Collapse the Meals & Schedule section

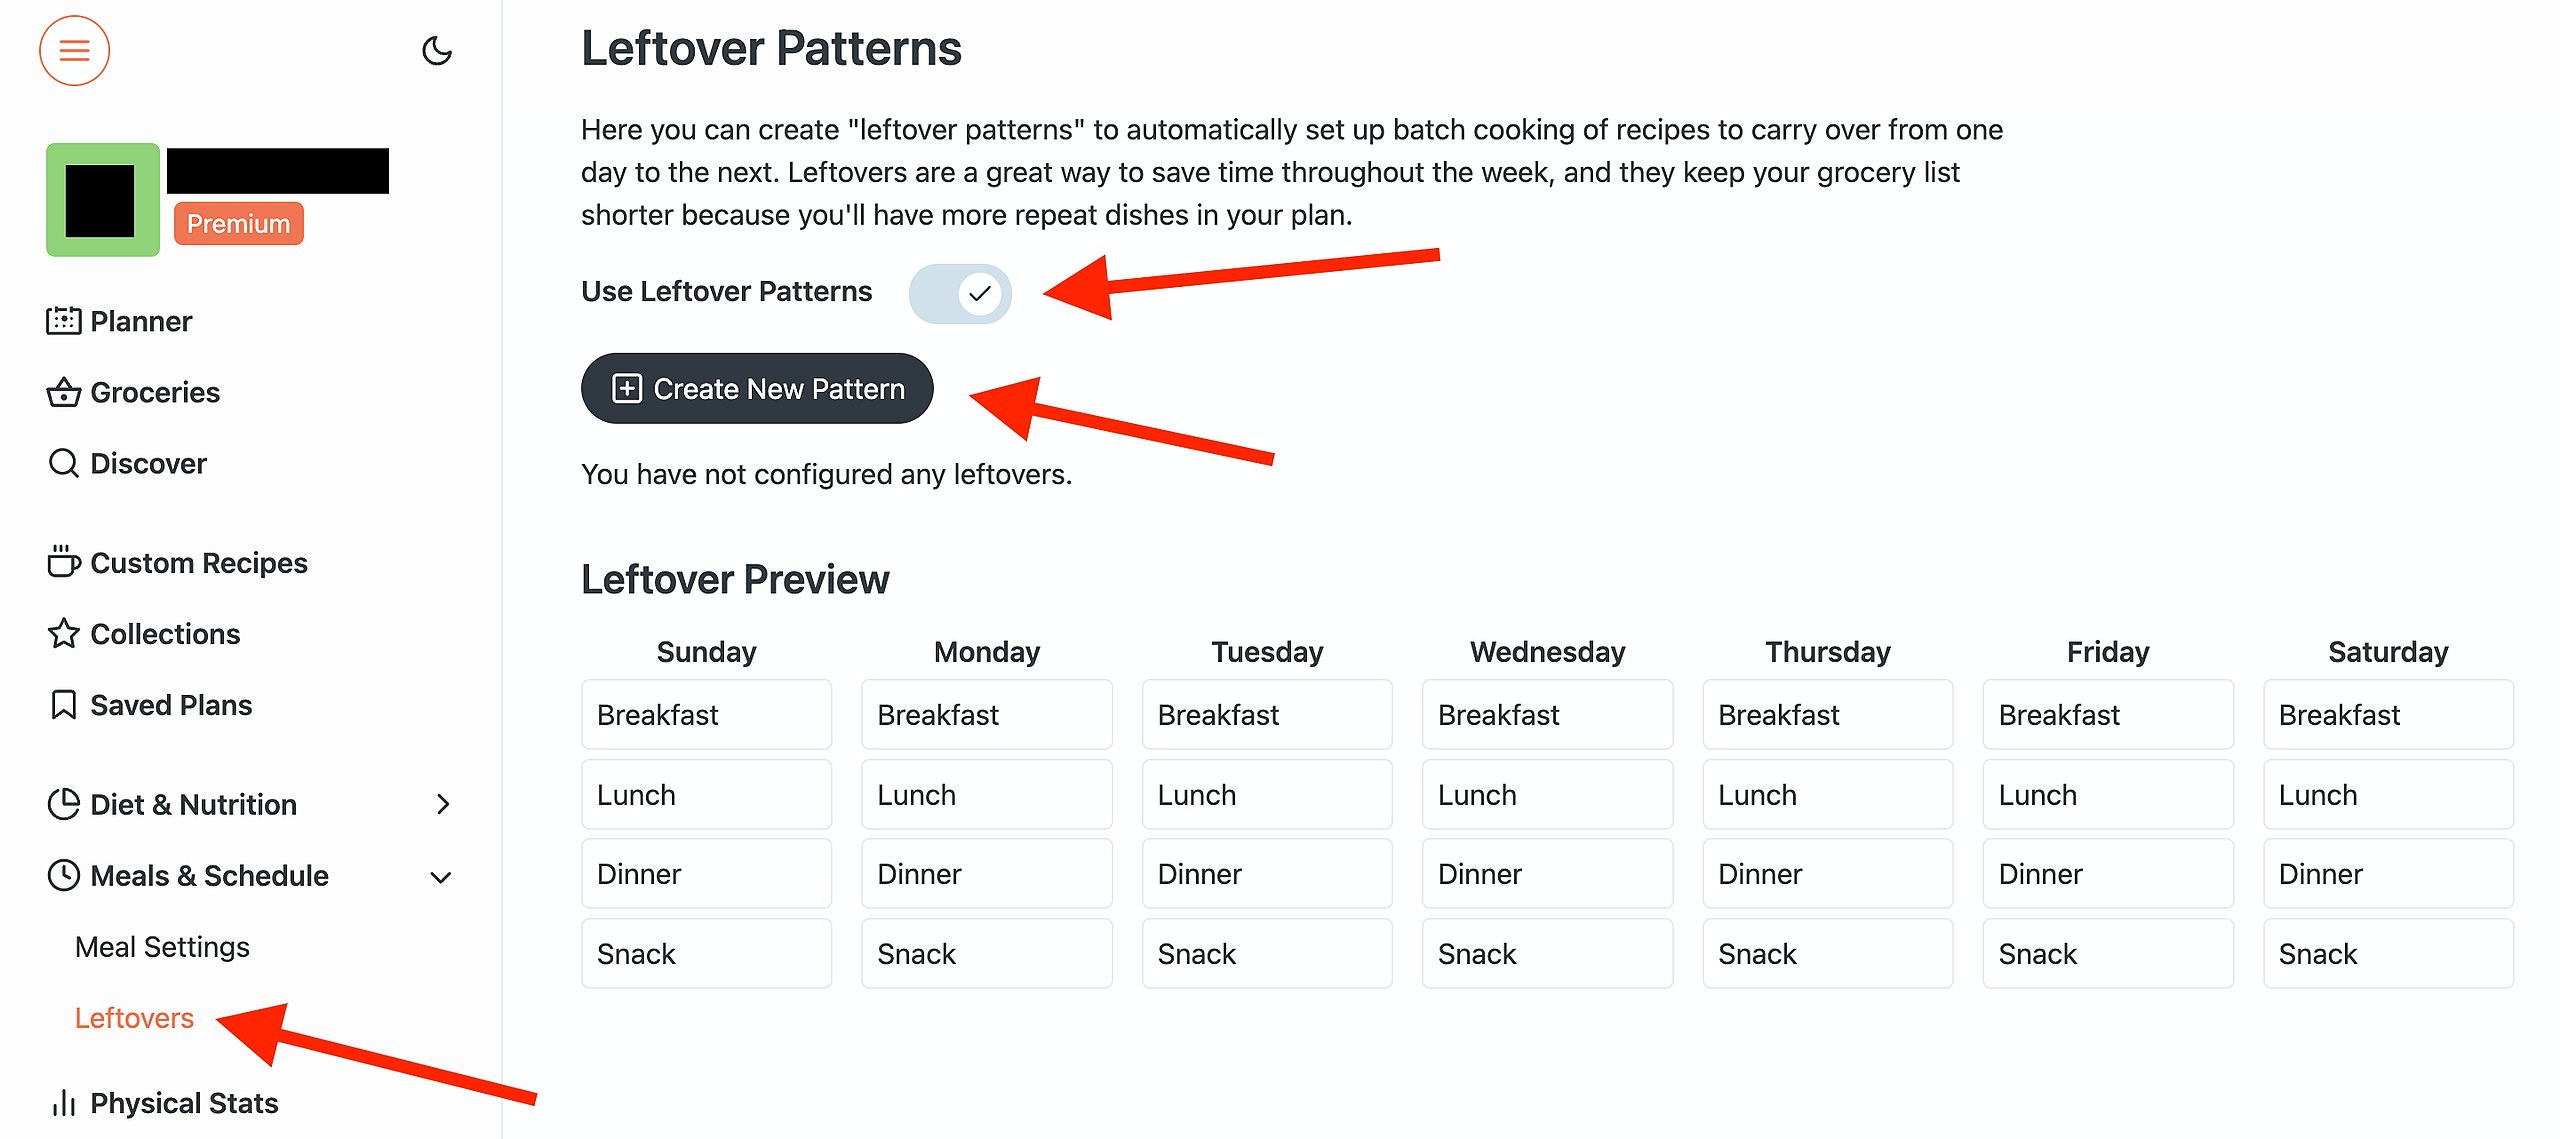point(441,876)
